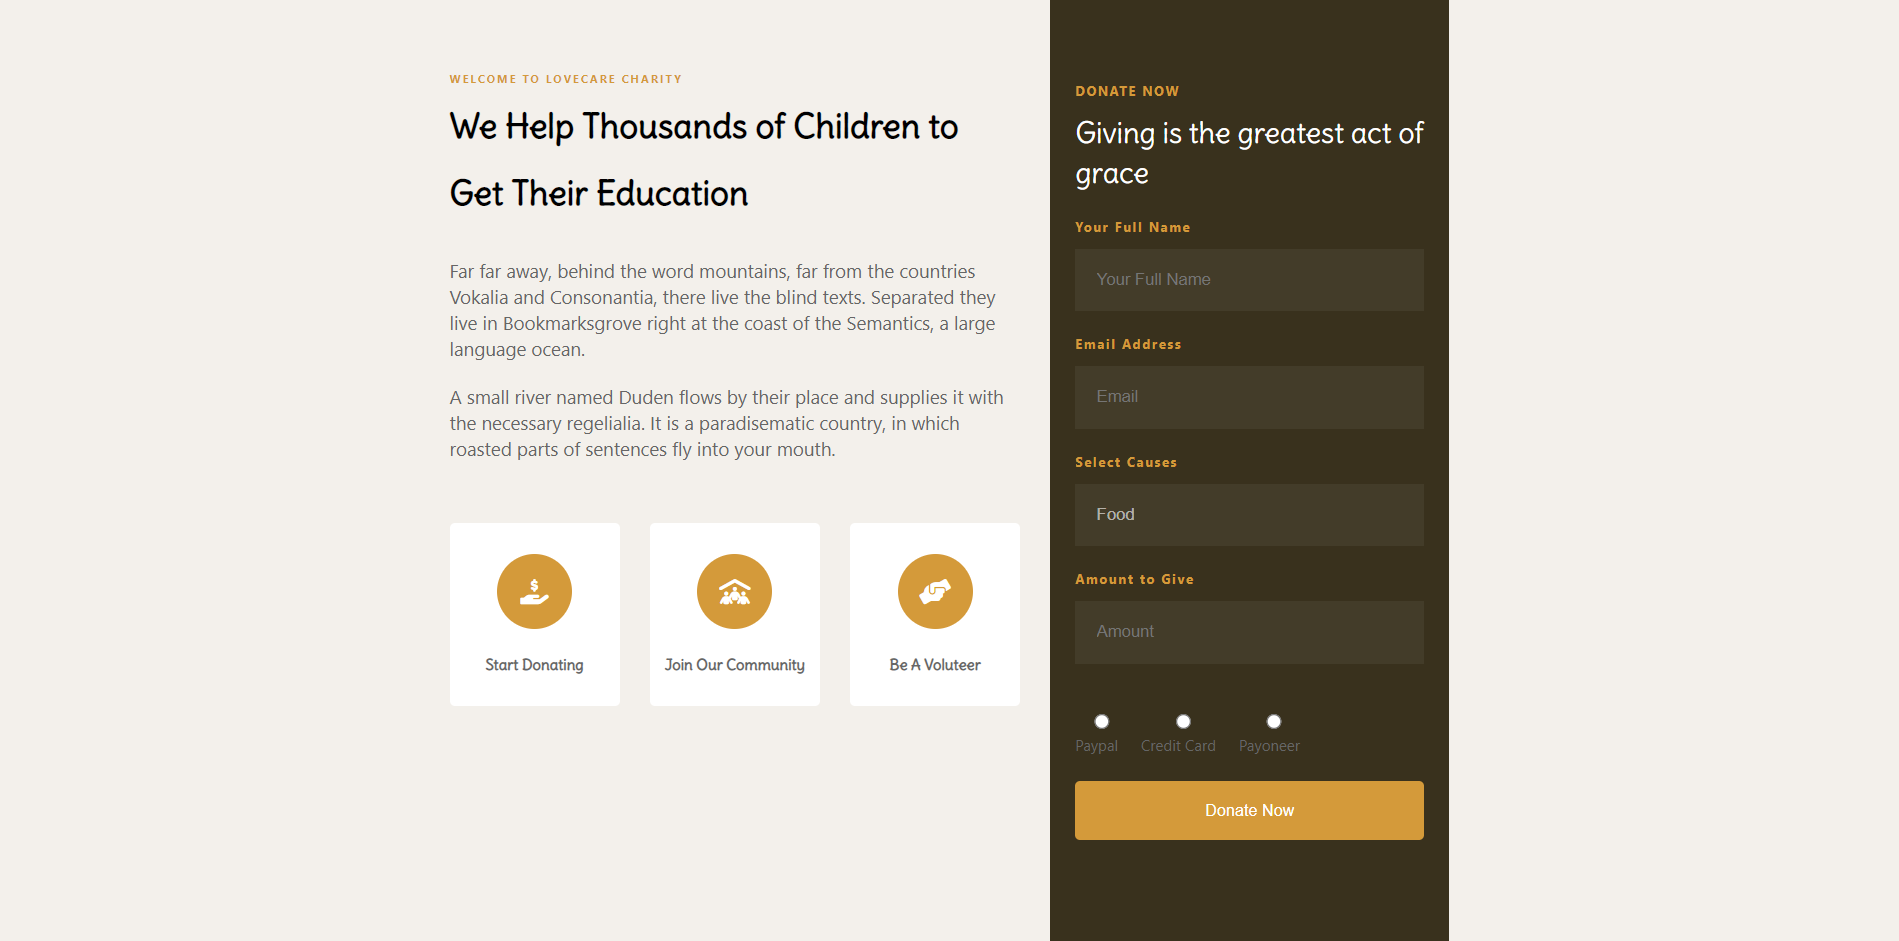Select the Payoneer radio button
The width and height of the screenshot is (1899, 941).
1274,721
